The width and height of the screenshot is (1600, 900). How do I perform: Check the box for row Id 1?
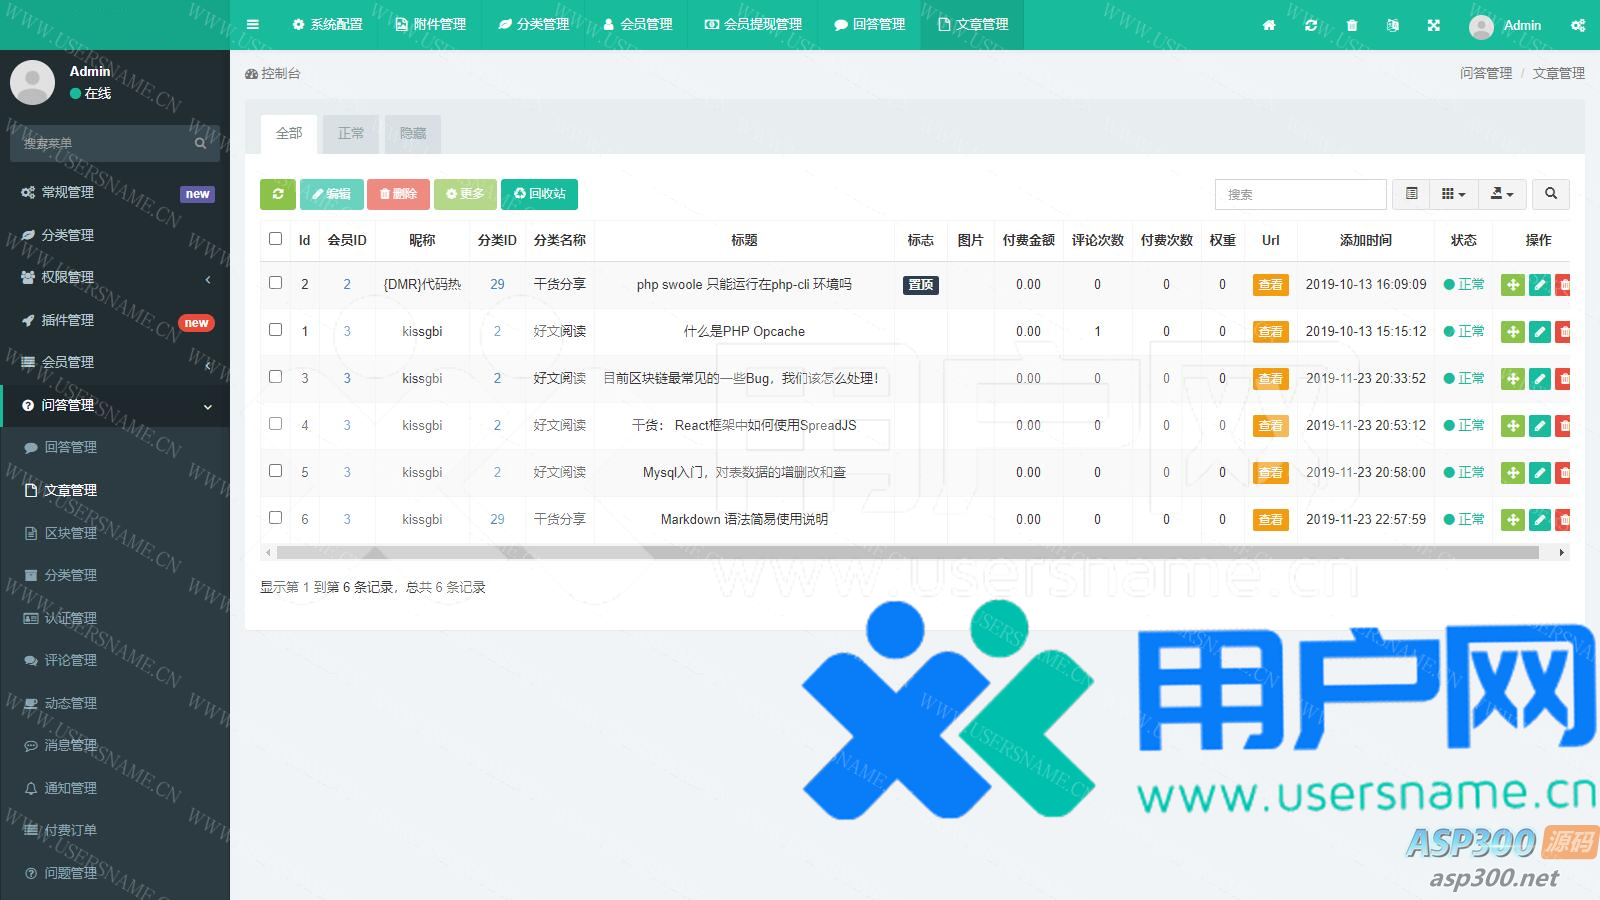275,330
